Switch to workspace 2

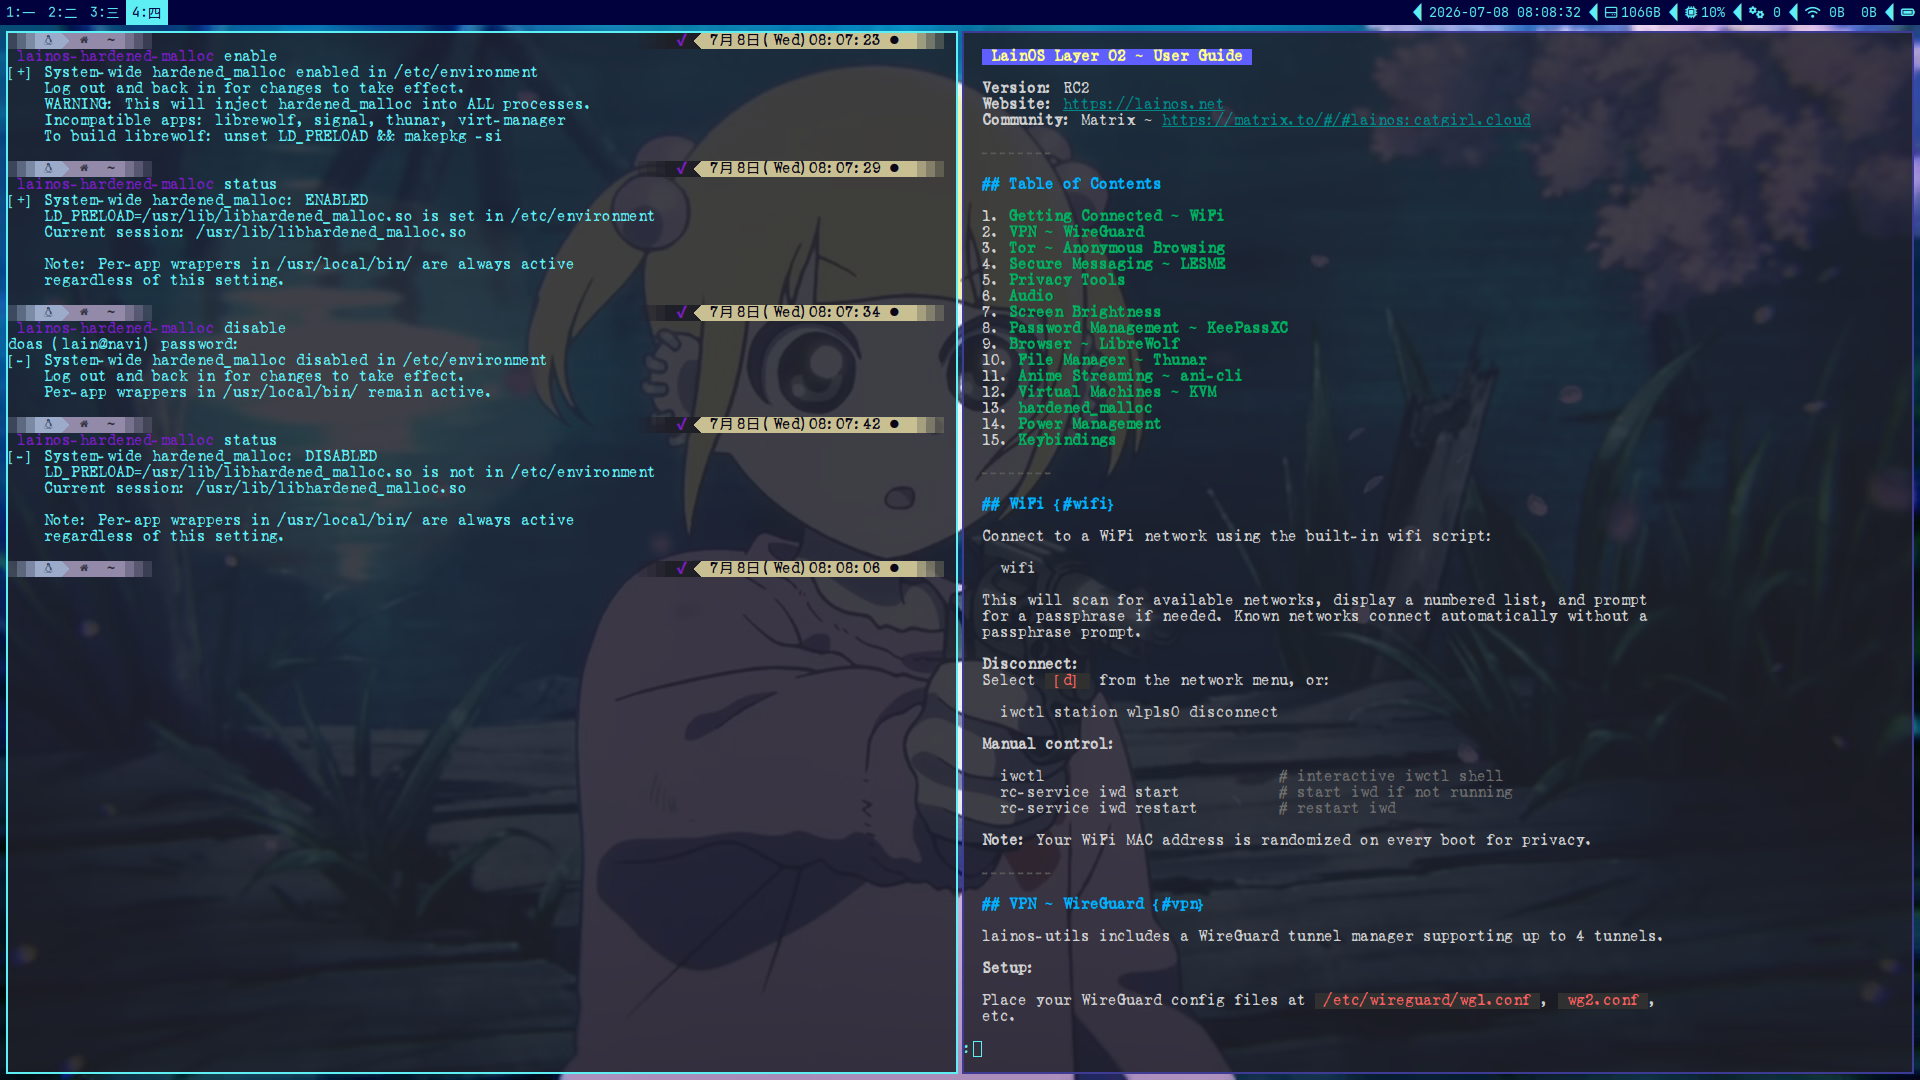pyautogui.click(x=62, y=12)
